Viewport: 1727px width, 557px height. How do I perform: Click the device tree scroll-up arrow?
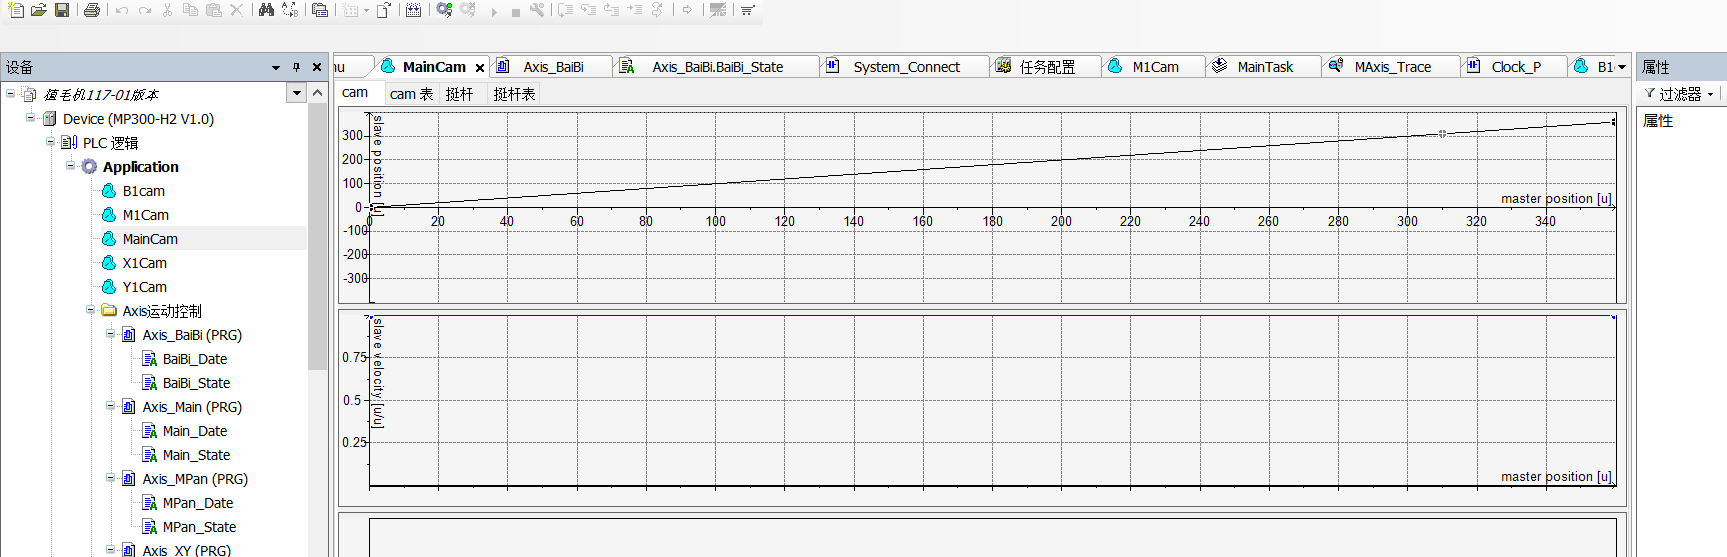click(x=317, y=93)
